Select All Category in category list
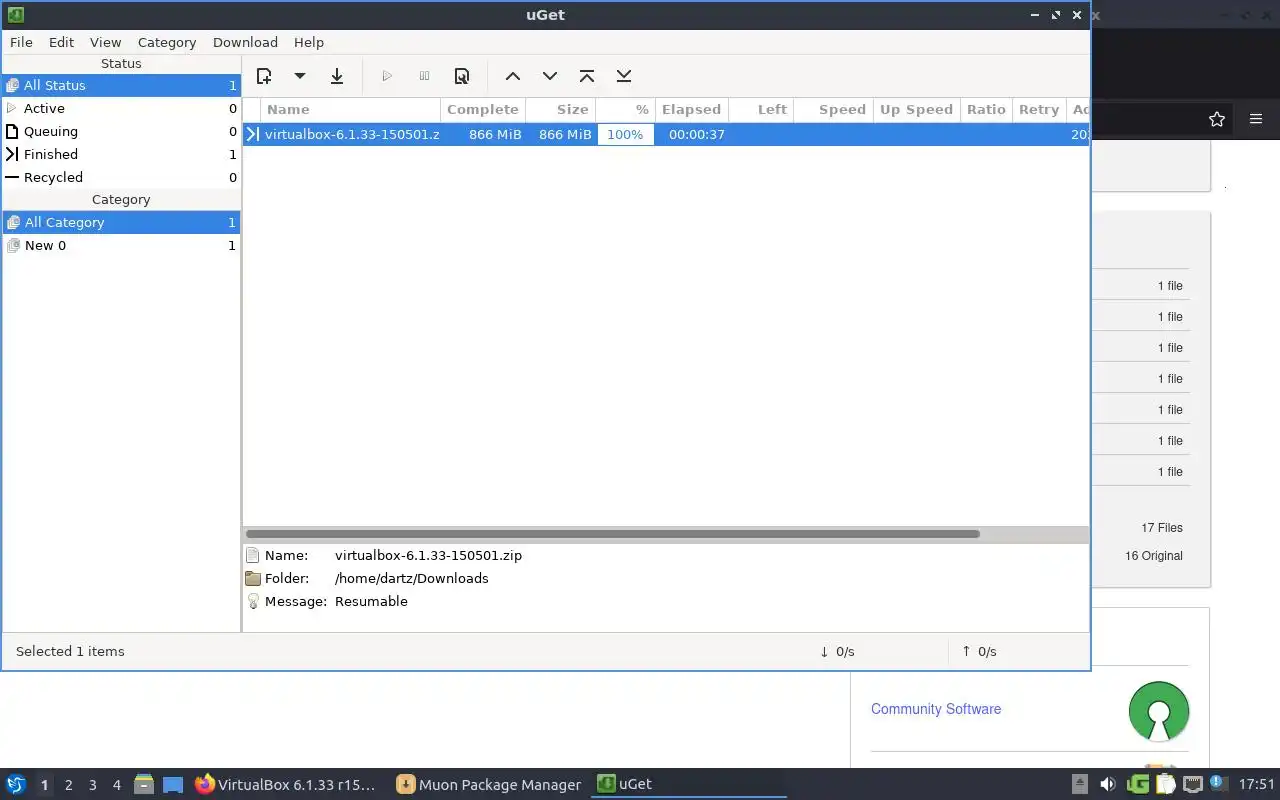1280x800 pixels. 121,222
